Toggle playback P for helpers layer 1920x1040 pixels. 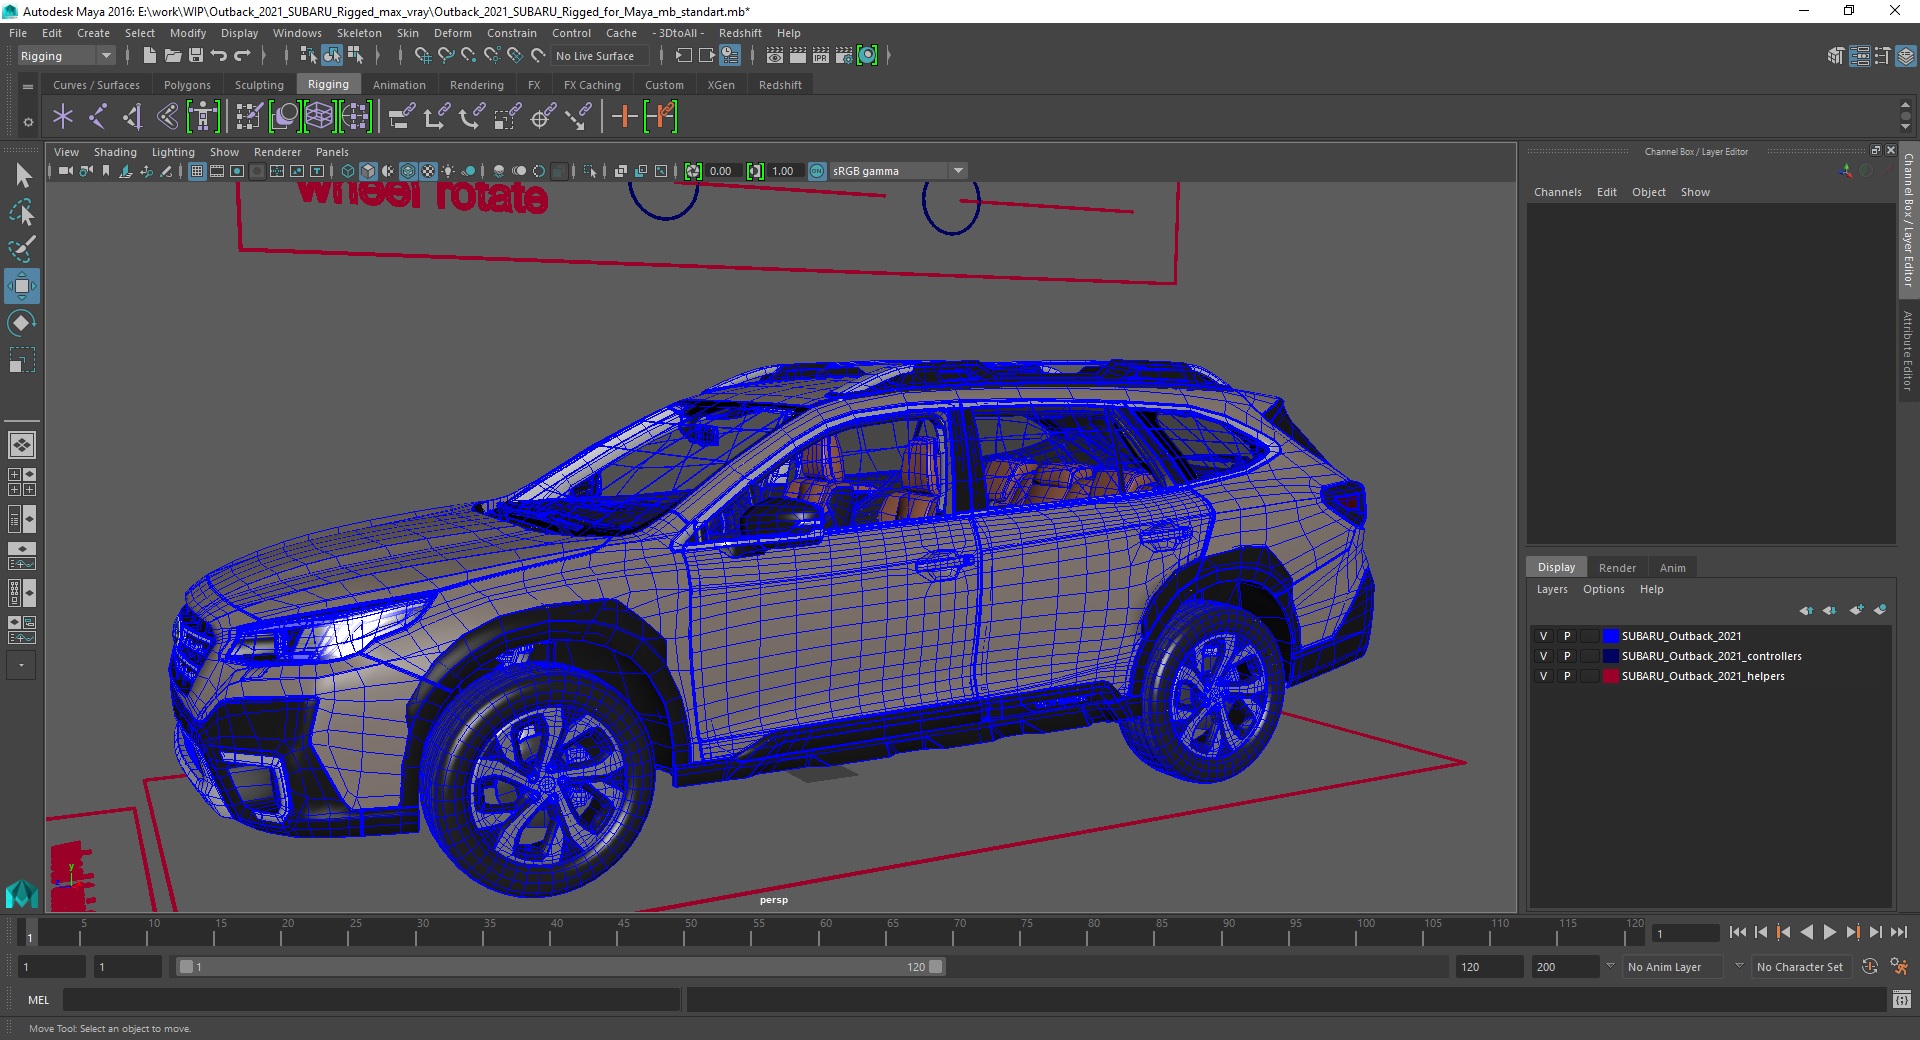[1567, 676]
